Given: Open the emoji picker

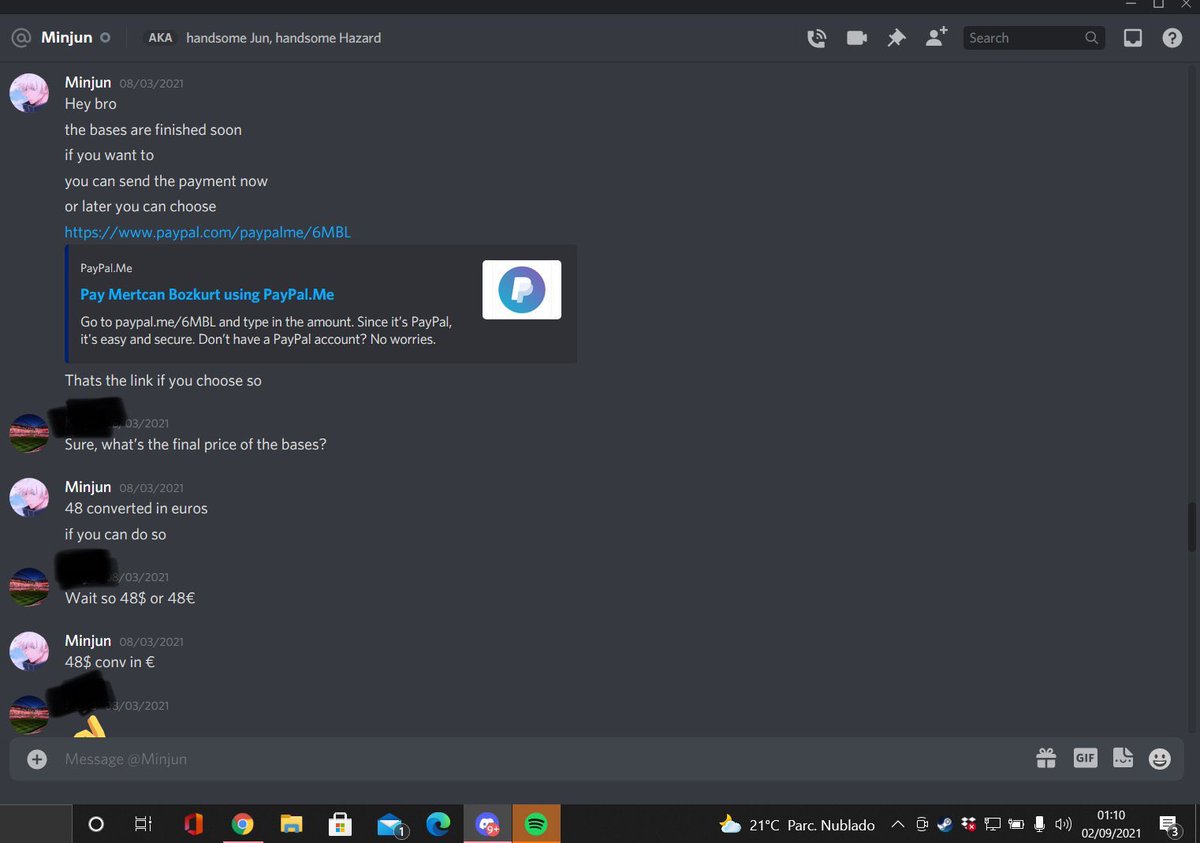Looking at the screenshot, I should [1160, 758].
